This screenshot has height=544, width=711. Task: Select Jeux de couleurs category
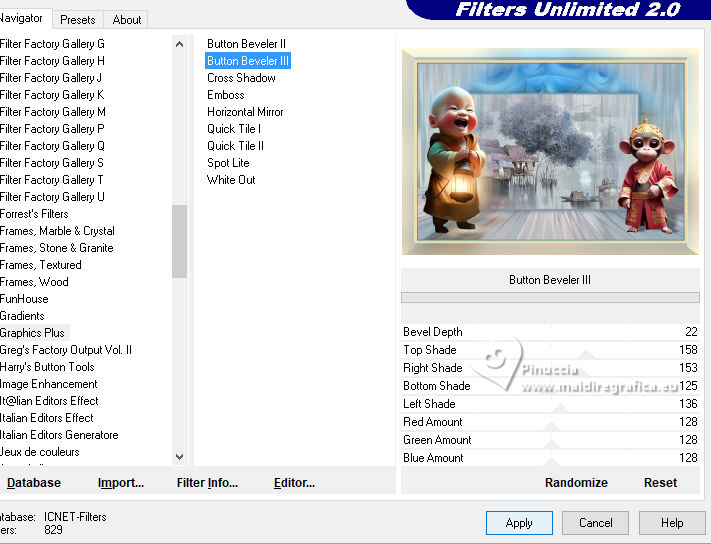click(x=39, y=452)
